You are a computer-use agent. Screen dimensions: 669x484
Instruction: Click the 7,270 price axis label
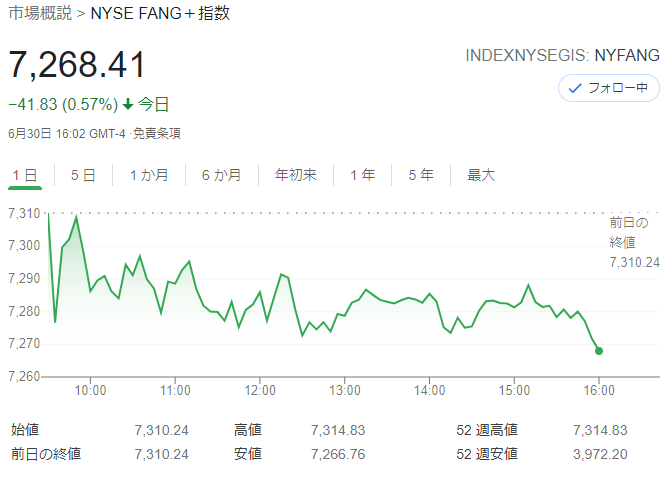coord(24,344)
